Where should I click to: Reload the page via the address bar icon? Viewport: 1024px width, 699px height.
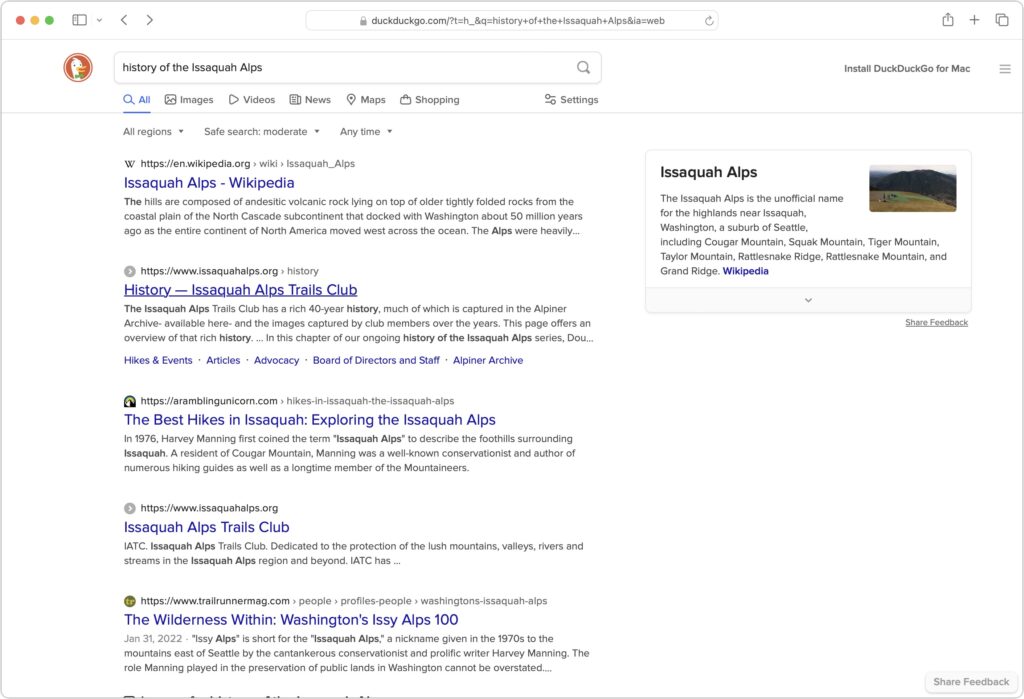point(709,19)
